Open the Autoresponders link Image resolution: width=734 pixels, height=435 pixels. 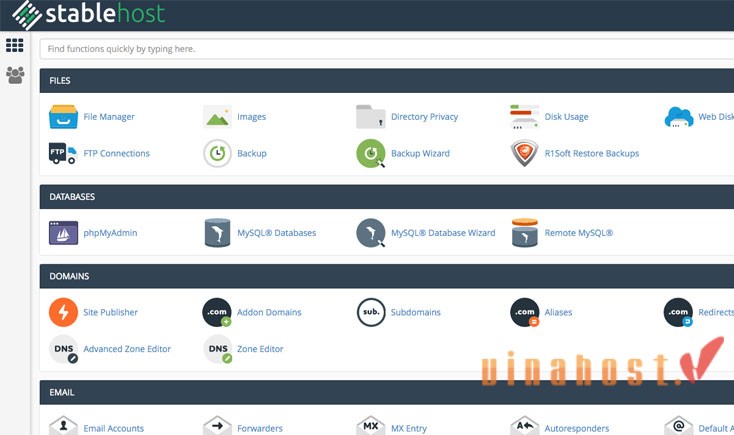pos(577,428)
